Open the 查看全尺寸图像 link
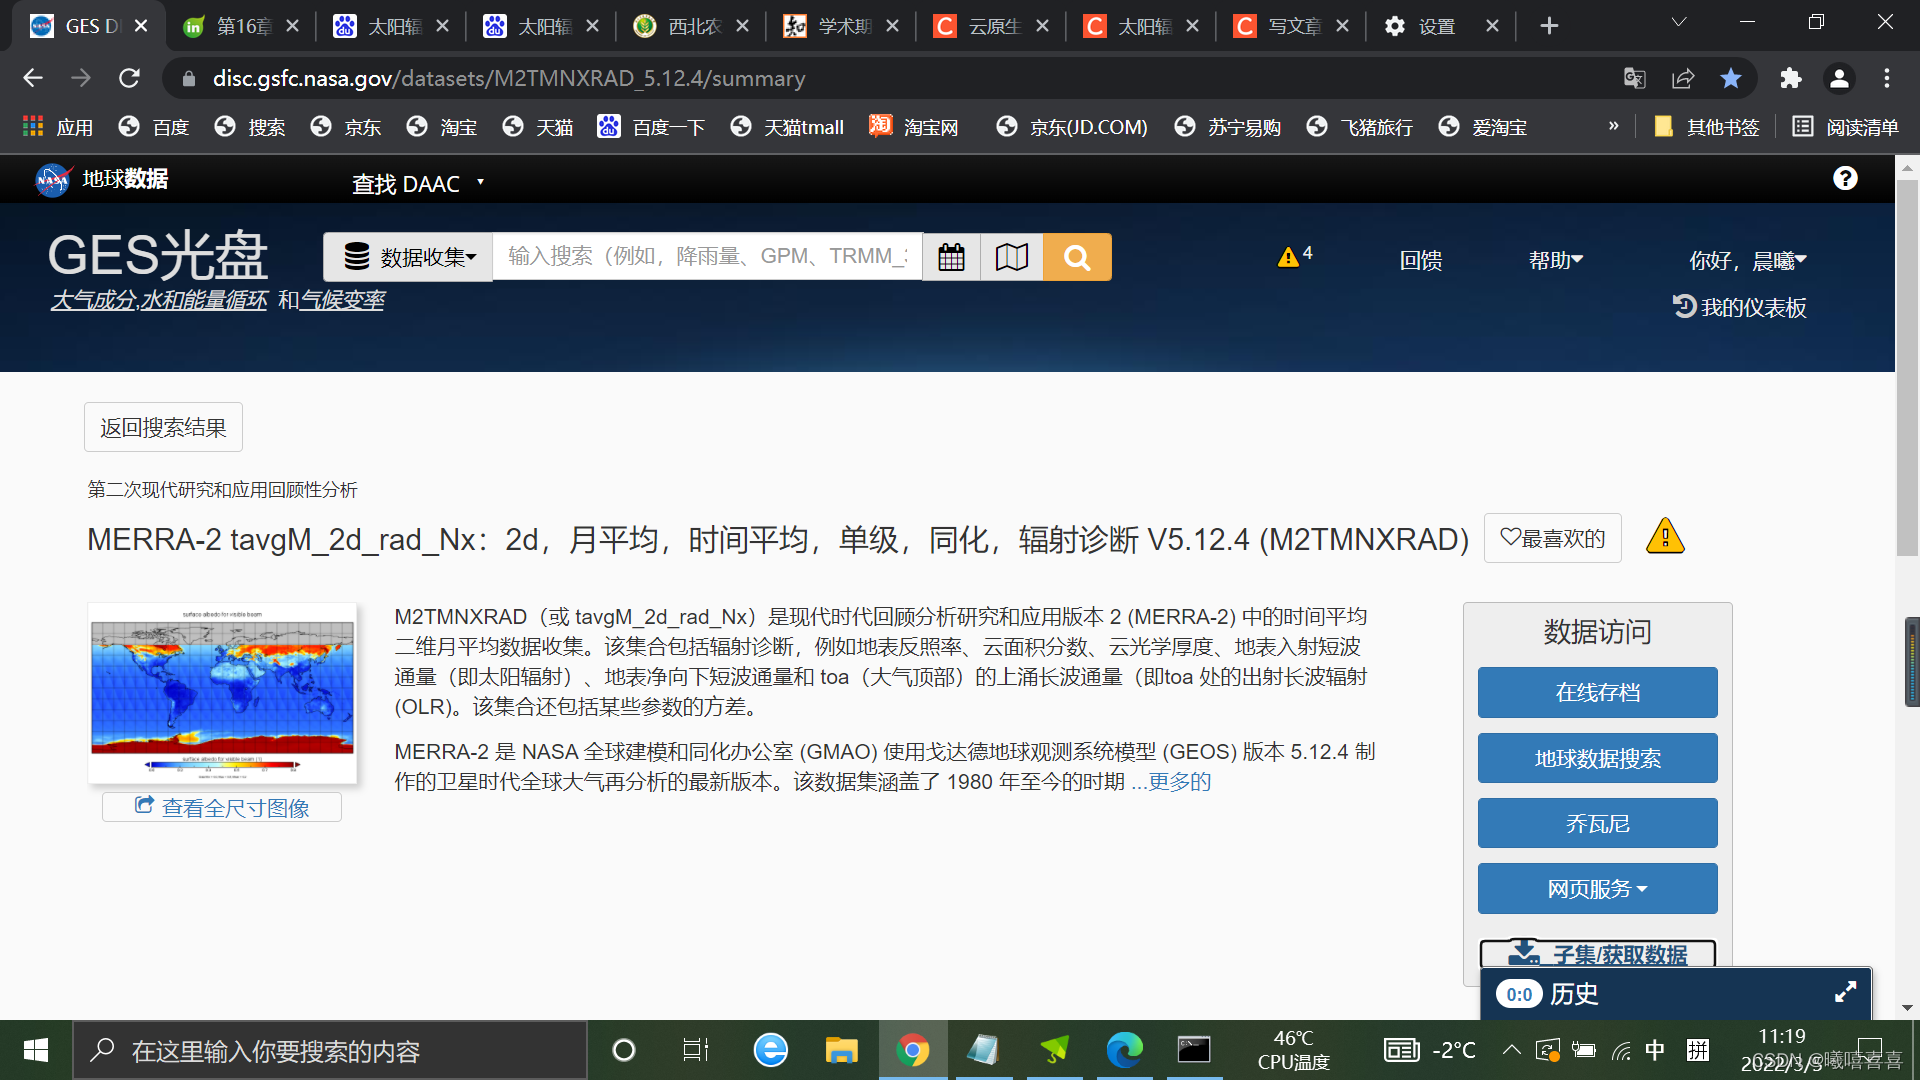This screenshot has height=1080, width=1920. coord(222,807)
